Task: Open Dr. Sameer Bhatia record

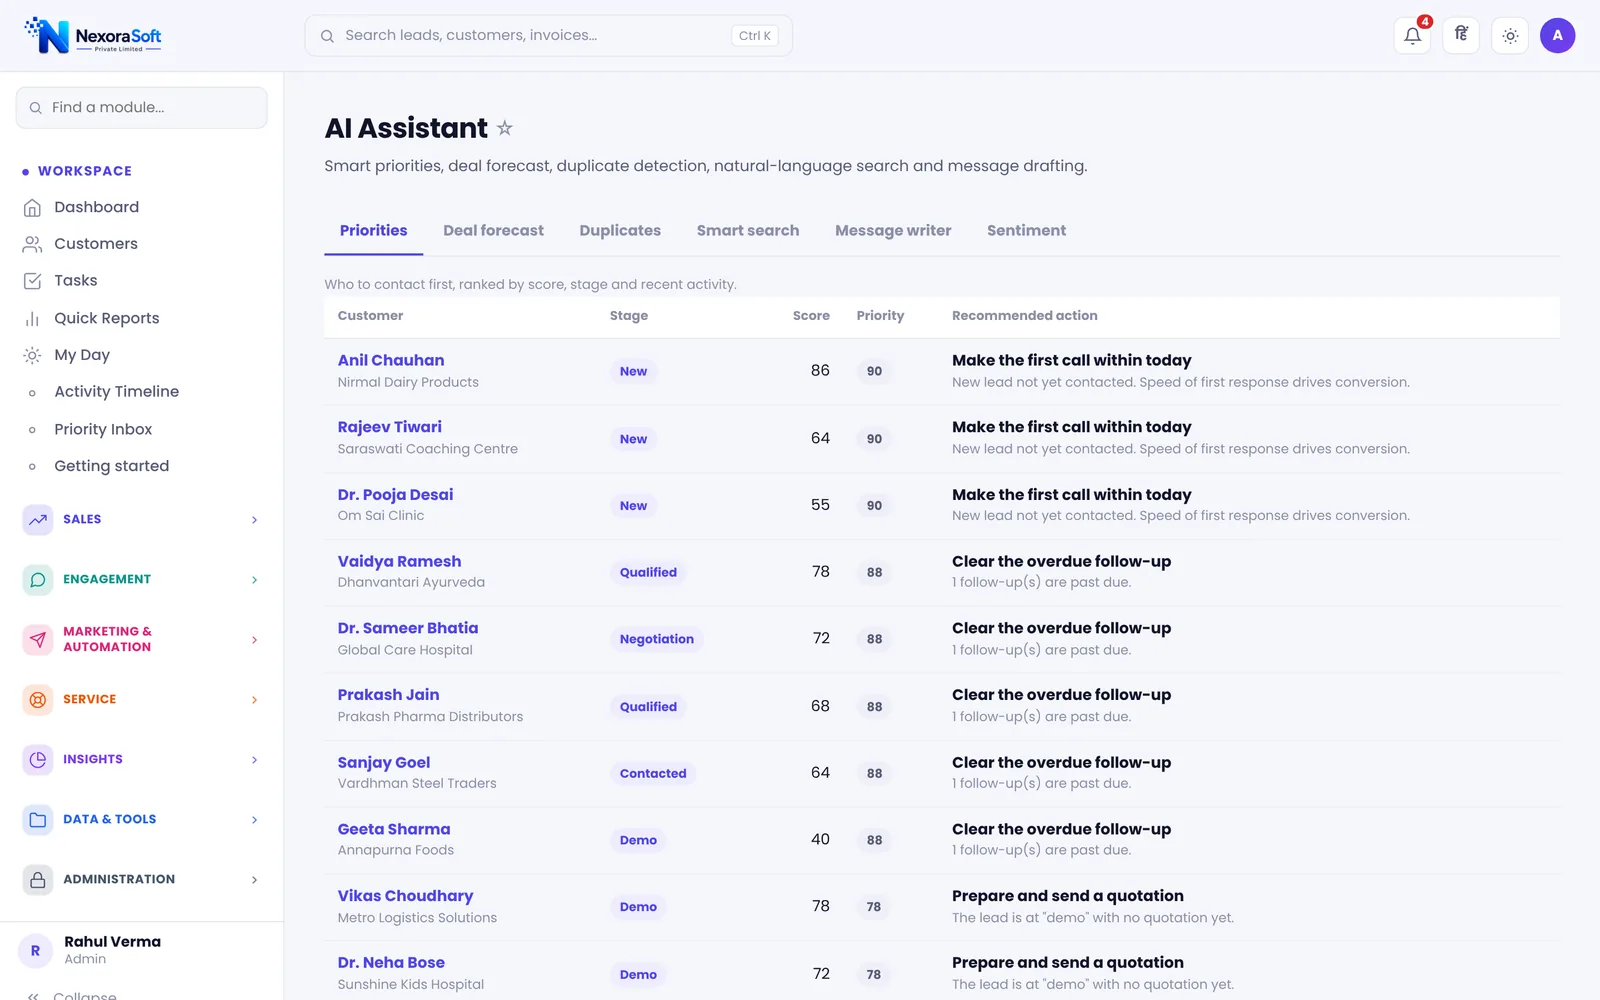Action: click(408, 628)
